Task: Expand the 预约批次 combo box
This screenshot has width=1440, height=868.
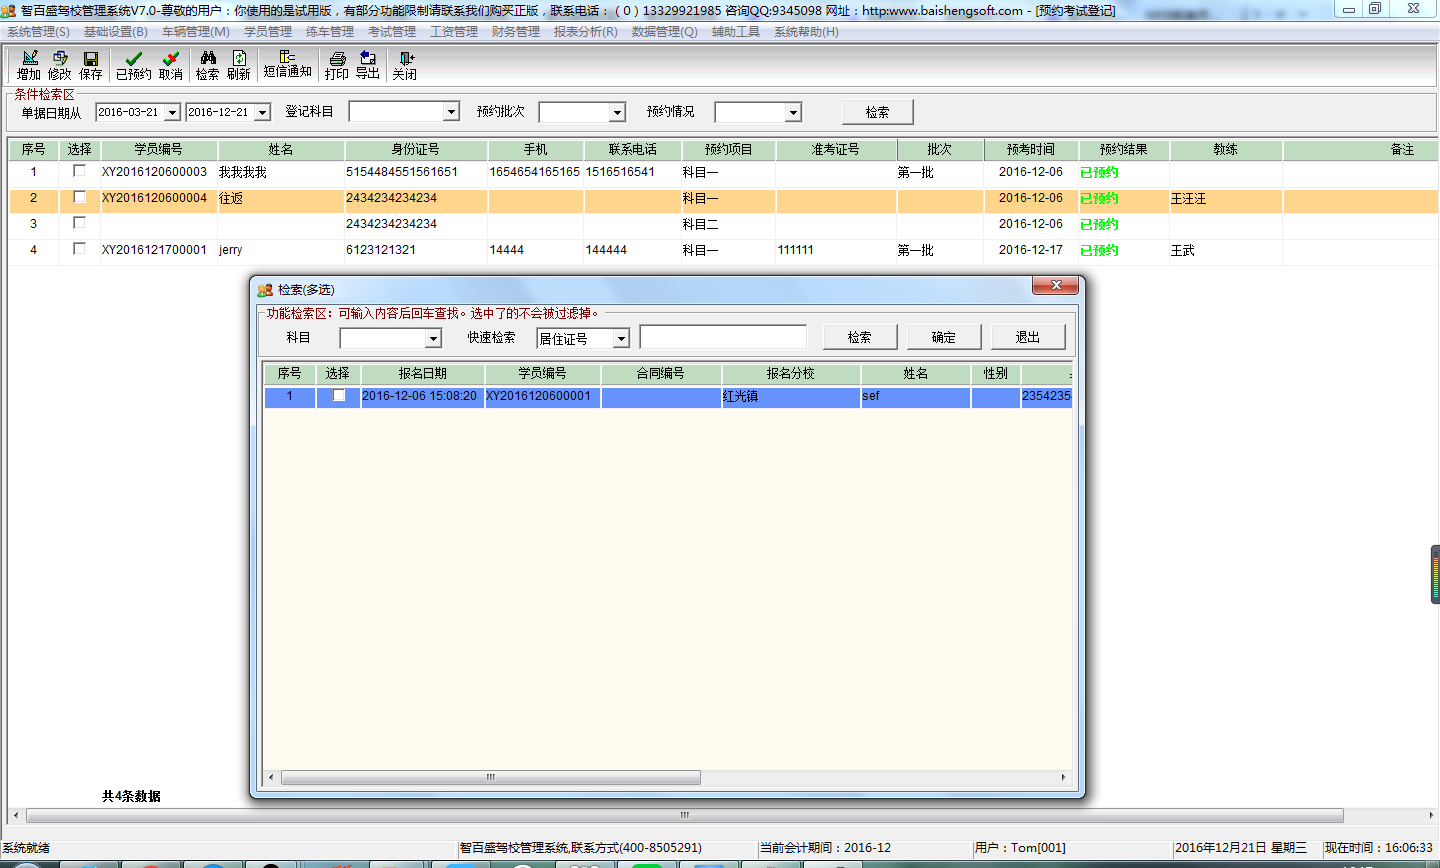Action: tap(617, 113)
